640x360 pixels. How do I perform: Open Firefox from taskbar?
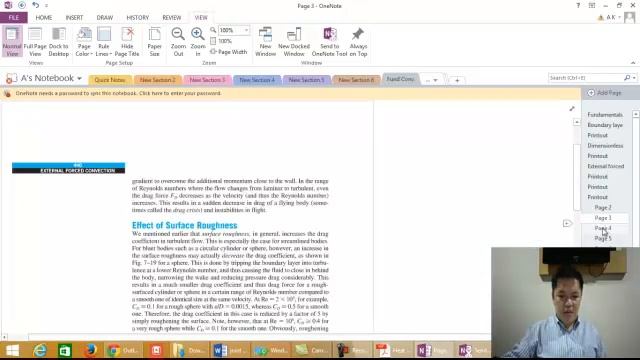90,350
